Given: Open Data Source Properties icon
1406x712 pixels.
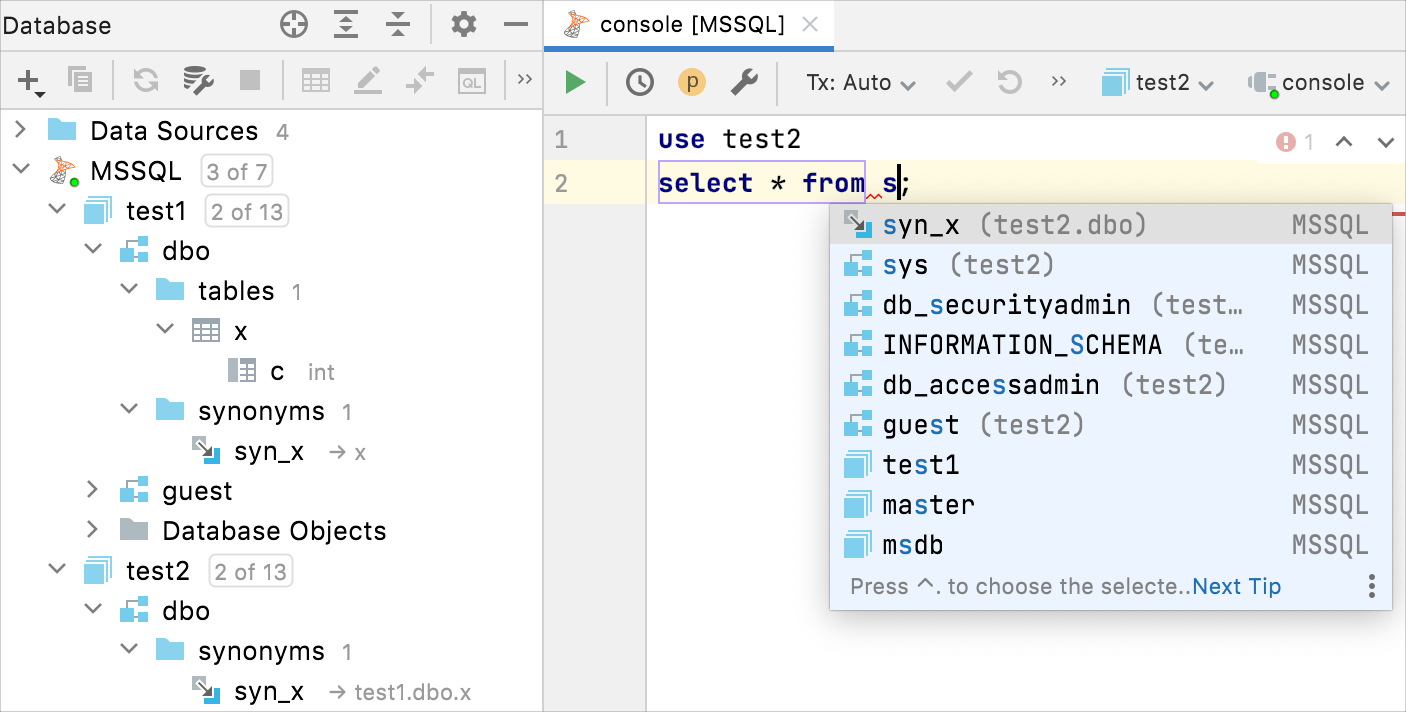Looking at the screenshot, I should pos(198,81).
